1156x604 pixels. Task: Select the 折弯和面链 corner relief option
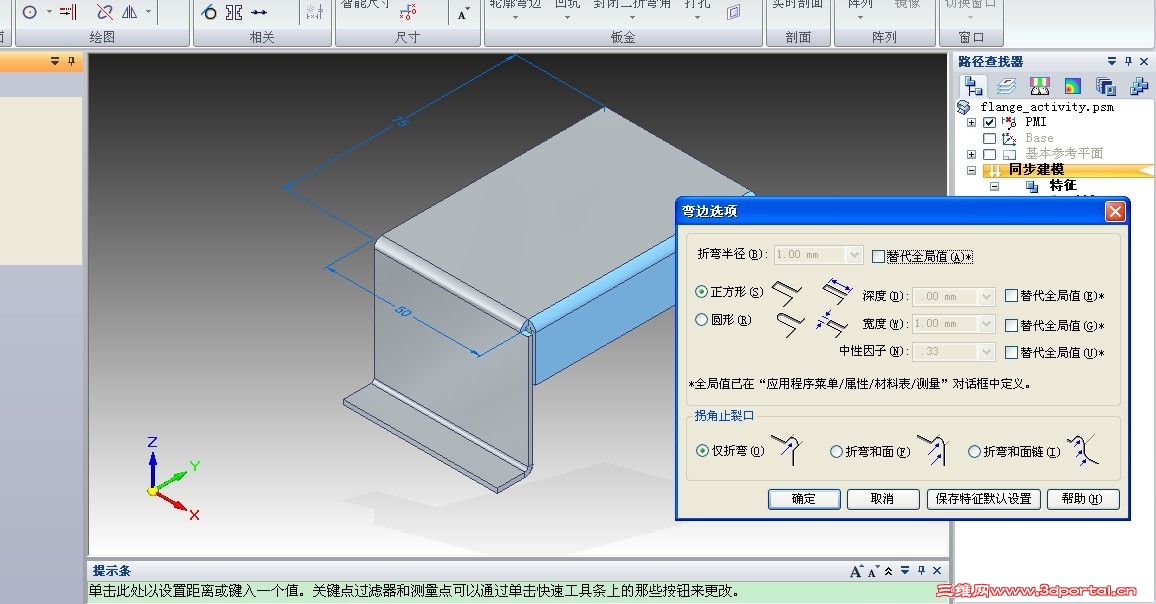pyautogui.click(x=974, y=451)
